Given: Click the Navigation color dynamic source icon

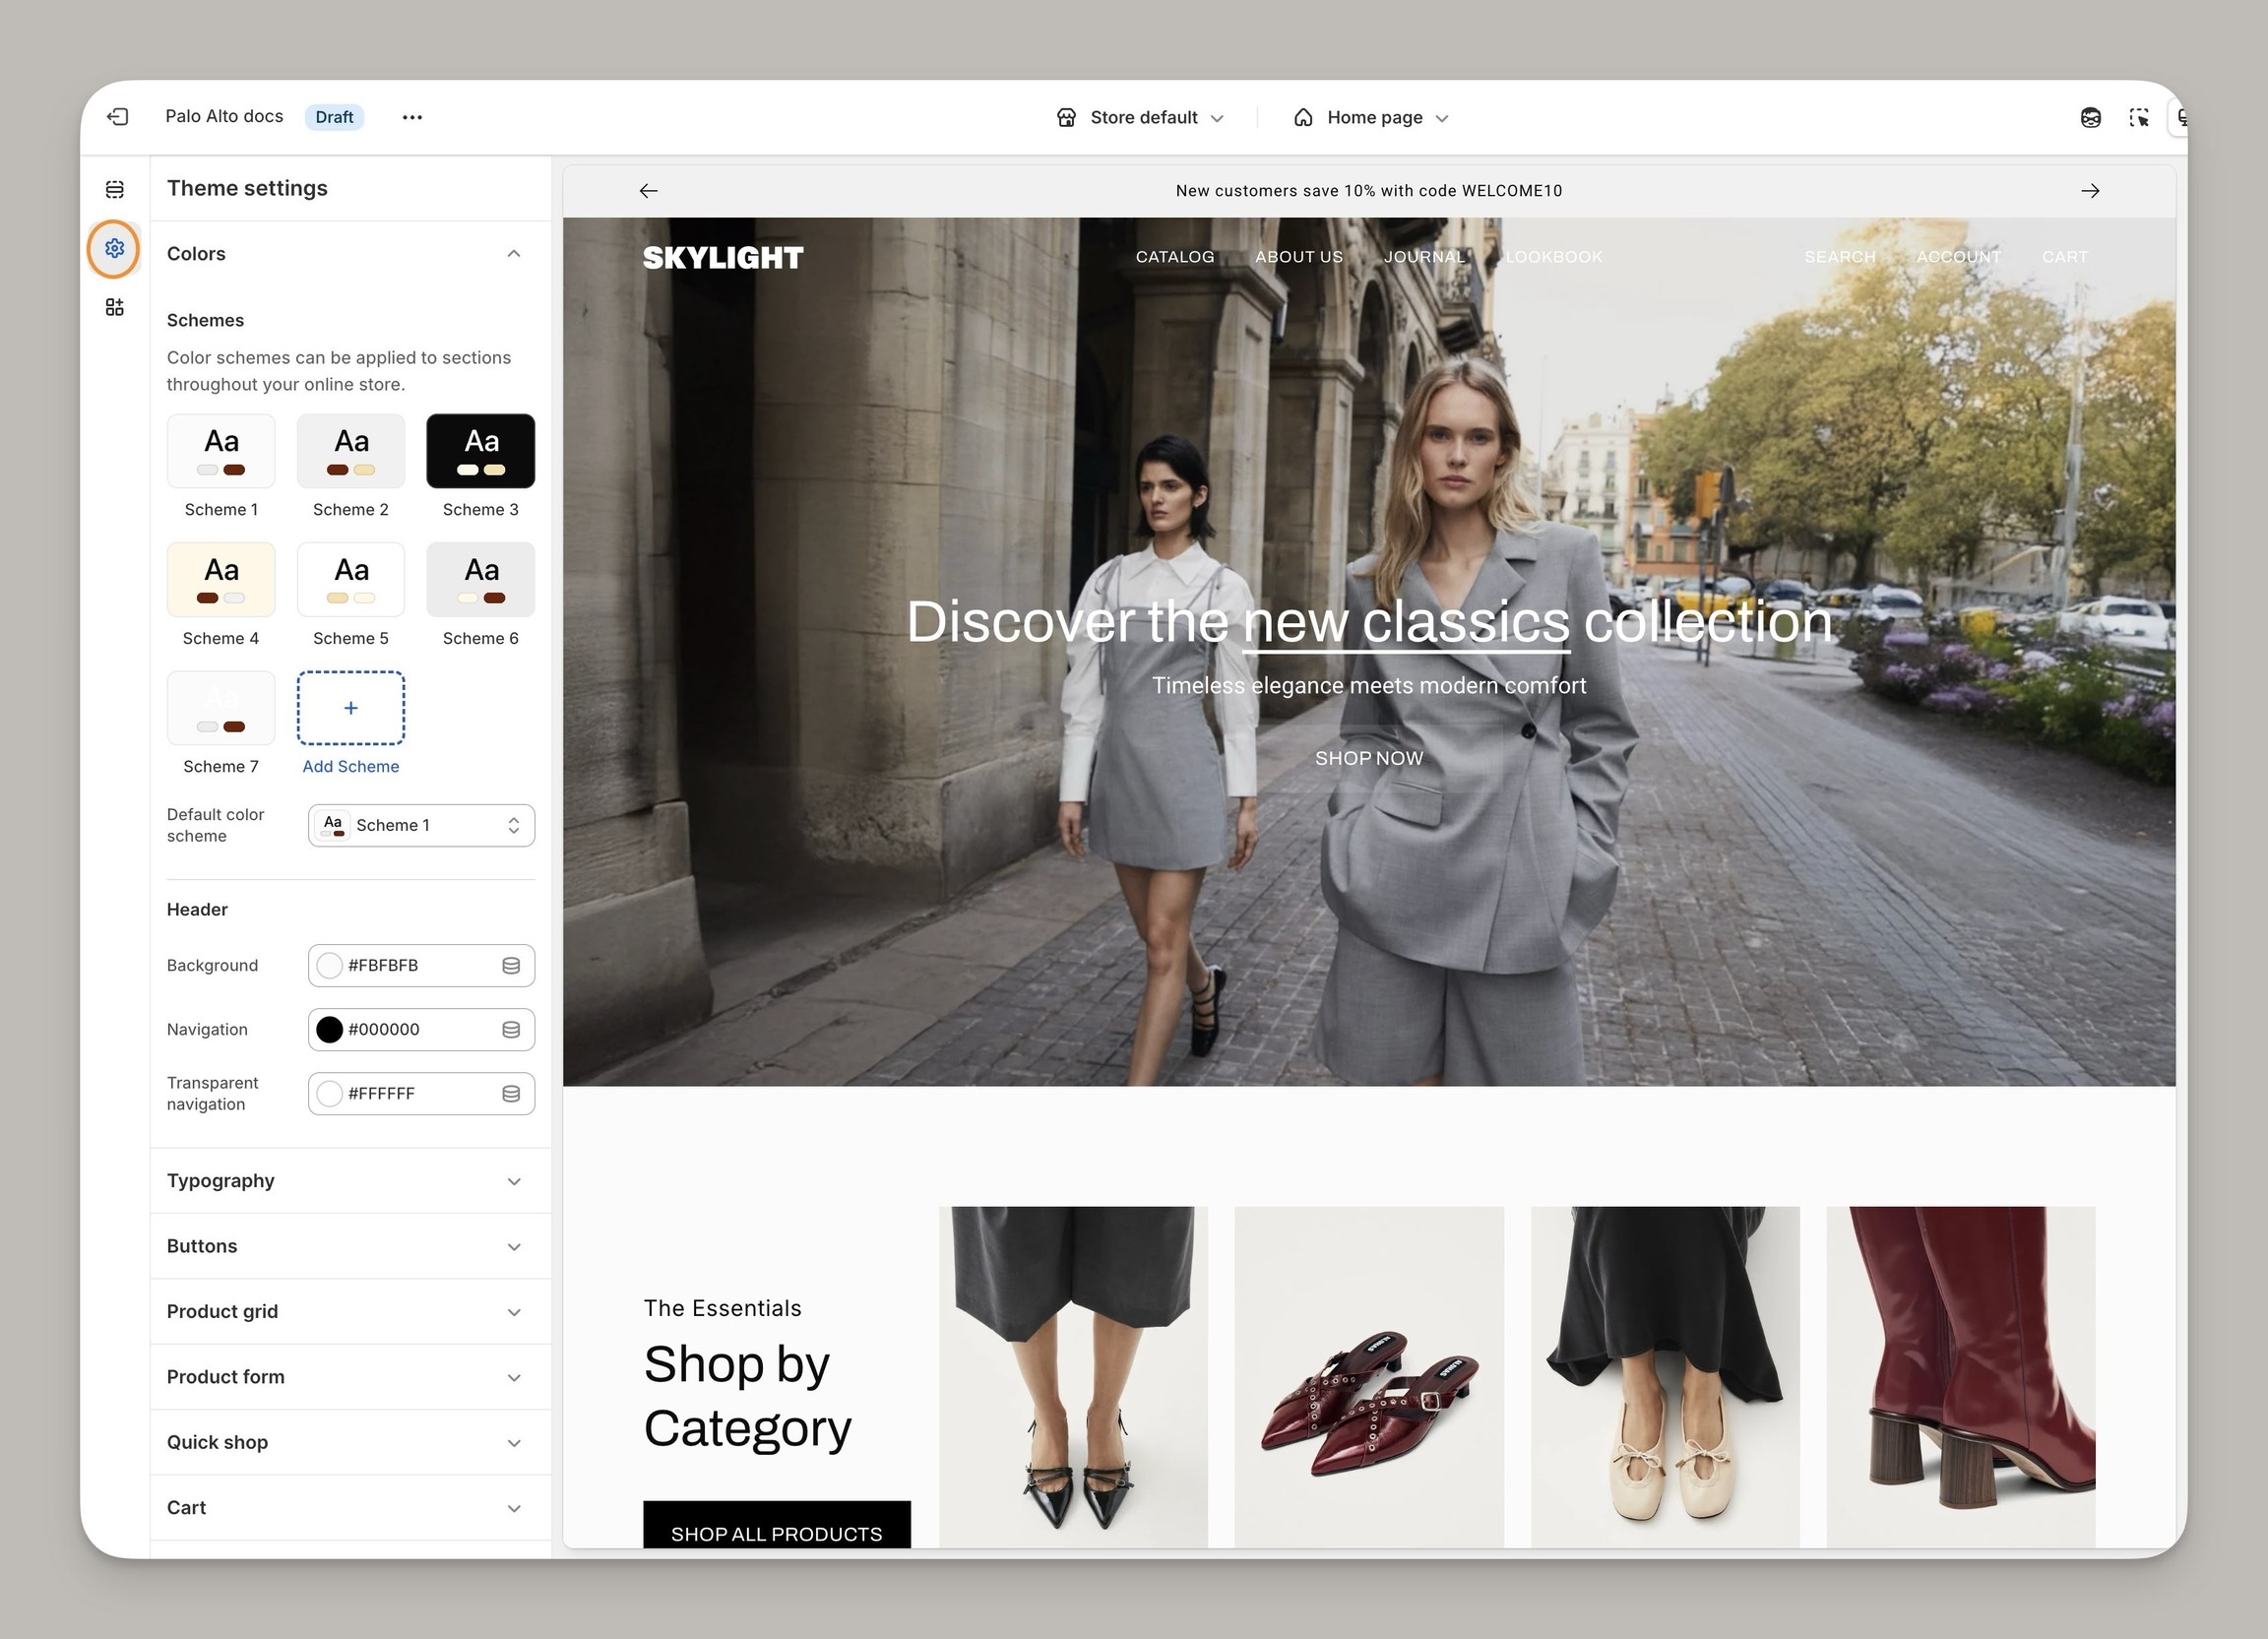Looking at the screenshot, I should coord(511,1030).
